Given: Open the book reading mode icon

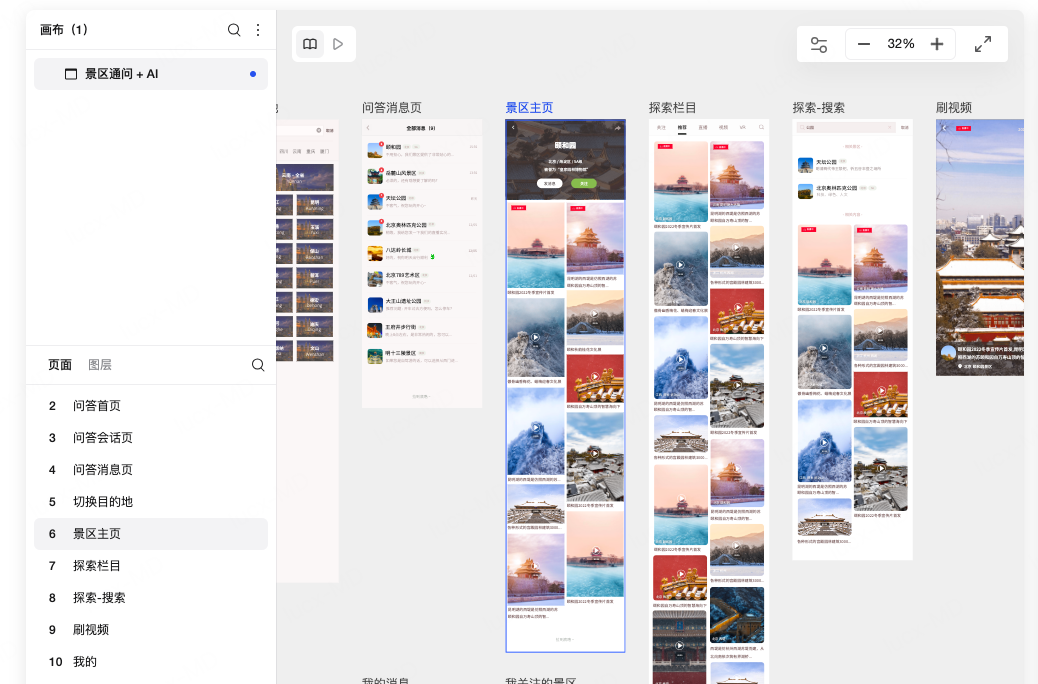Looking at the screenshot, I should point(310,44).
